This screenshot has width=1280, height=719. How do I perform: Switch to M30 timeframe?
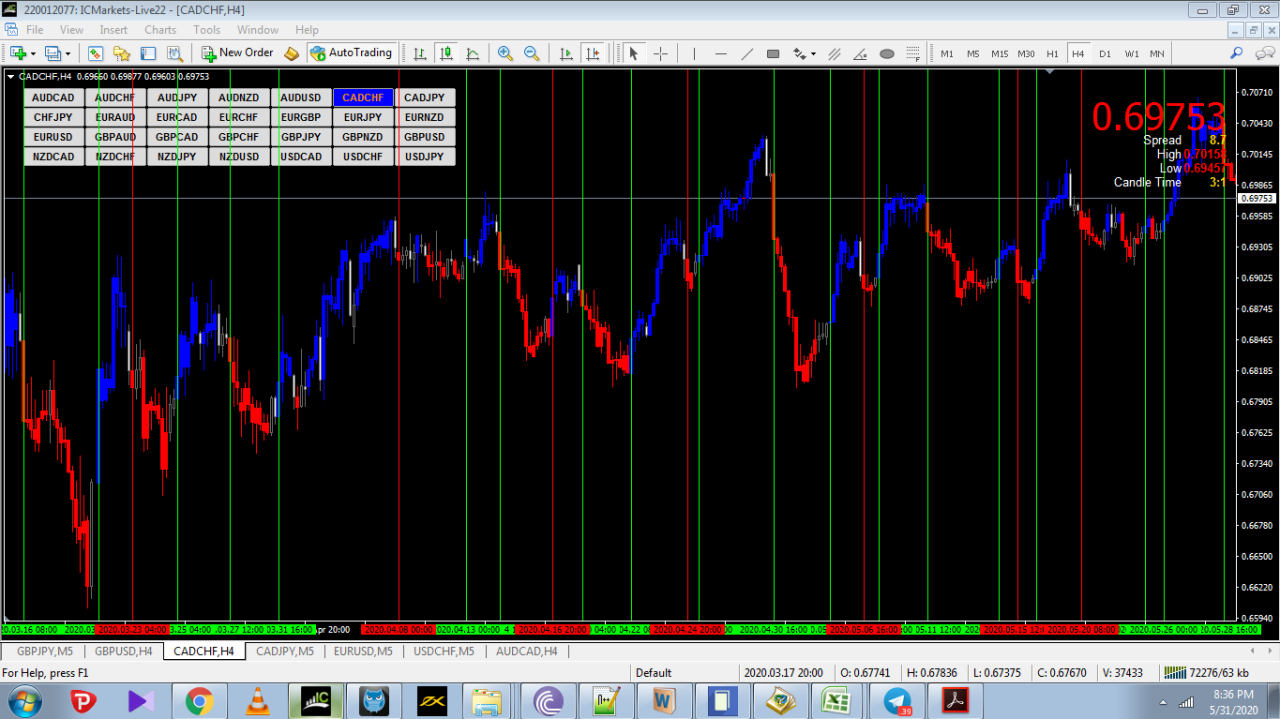(x=1026, y=54)
